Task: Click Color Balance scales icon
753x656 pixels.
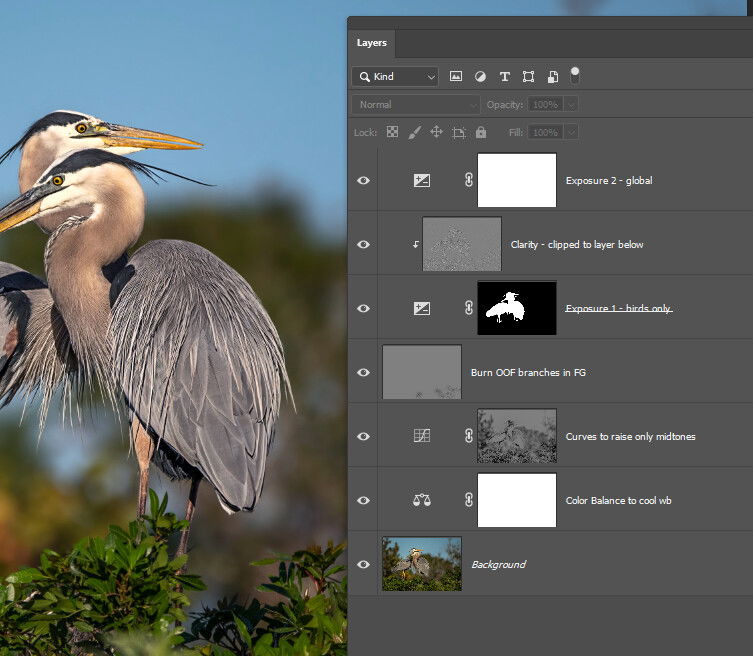Action: [422, 500]
